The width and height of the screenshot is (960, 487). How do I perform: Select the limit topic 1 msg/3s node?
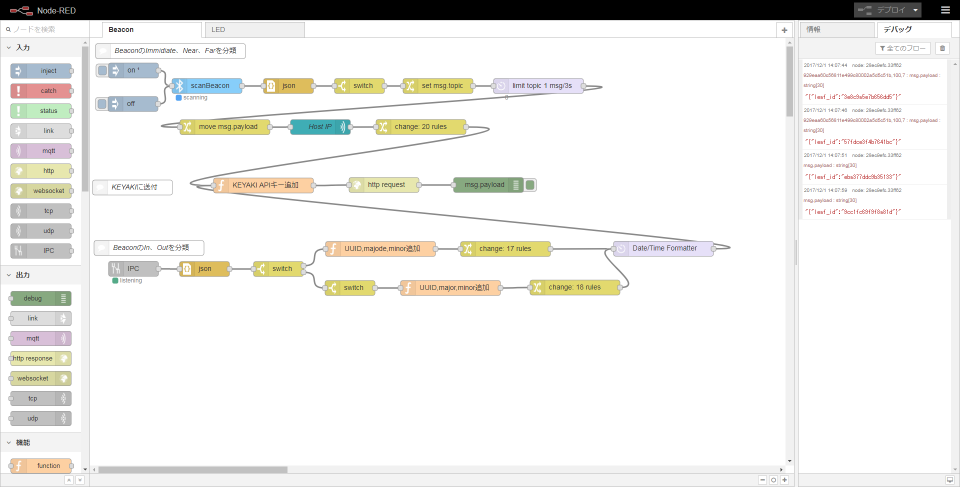click(539, 86)
